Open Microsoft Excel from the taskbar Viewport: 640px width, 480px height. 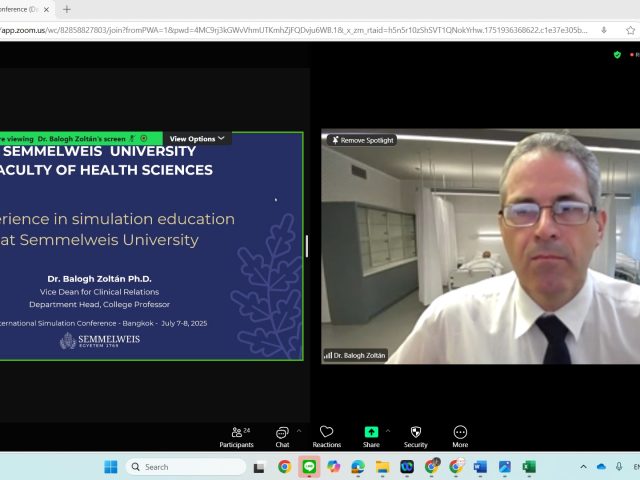[x=529, y=467]
